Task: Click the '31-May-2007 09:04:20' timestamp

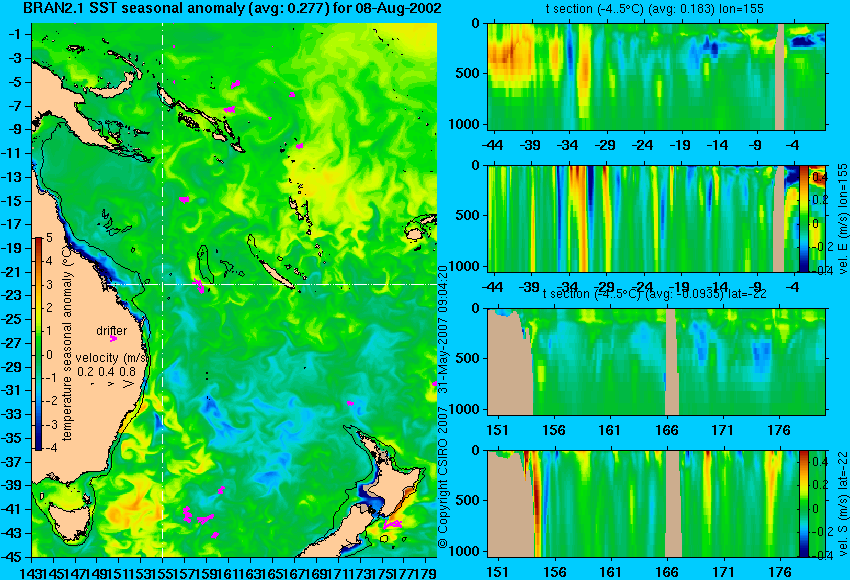Action: 442,328
